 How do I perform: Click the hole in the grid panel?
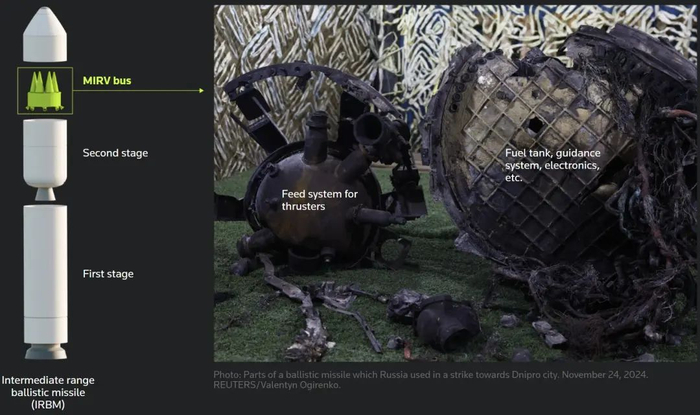[535, 125]
